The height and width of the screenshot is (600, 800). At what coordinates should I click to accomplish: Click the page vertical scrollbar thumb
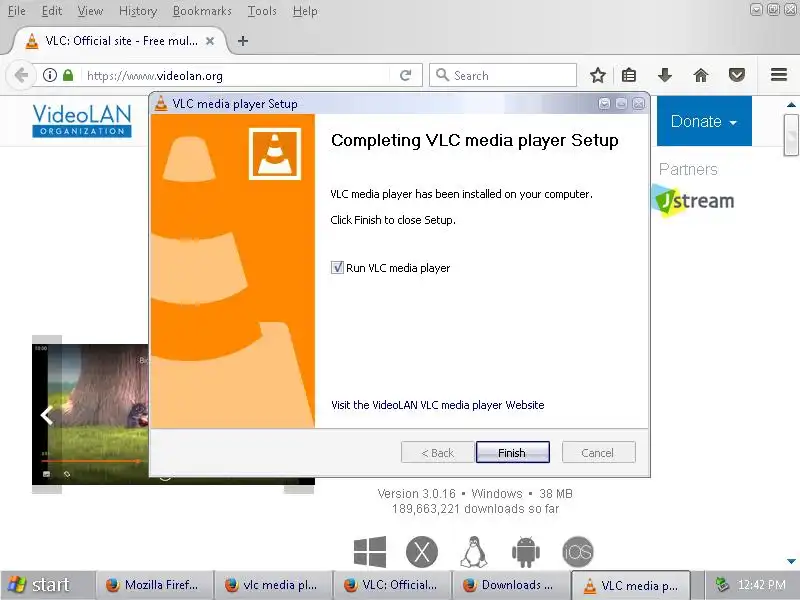pyautogui.click(x=791, y=135)
